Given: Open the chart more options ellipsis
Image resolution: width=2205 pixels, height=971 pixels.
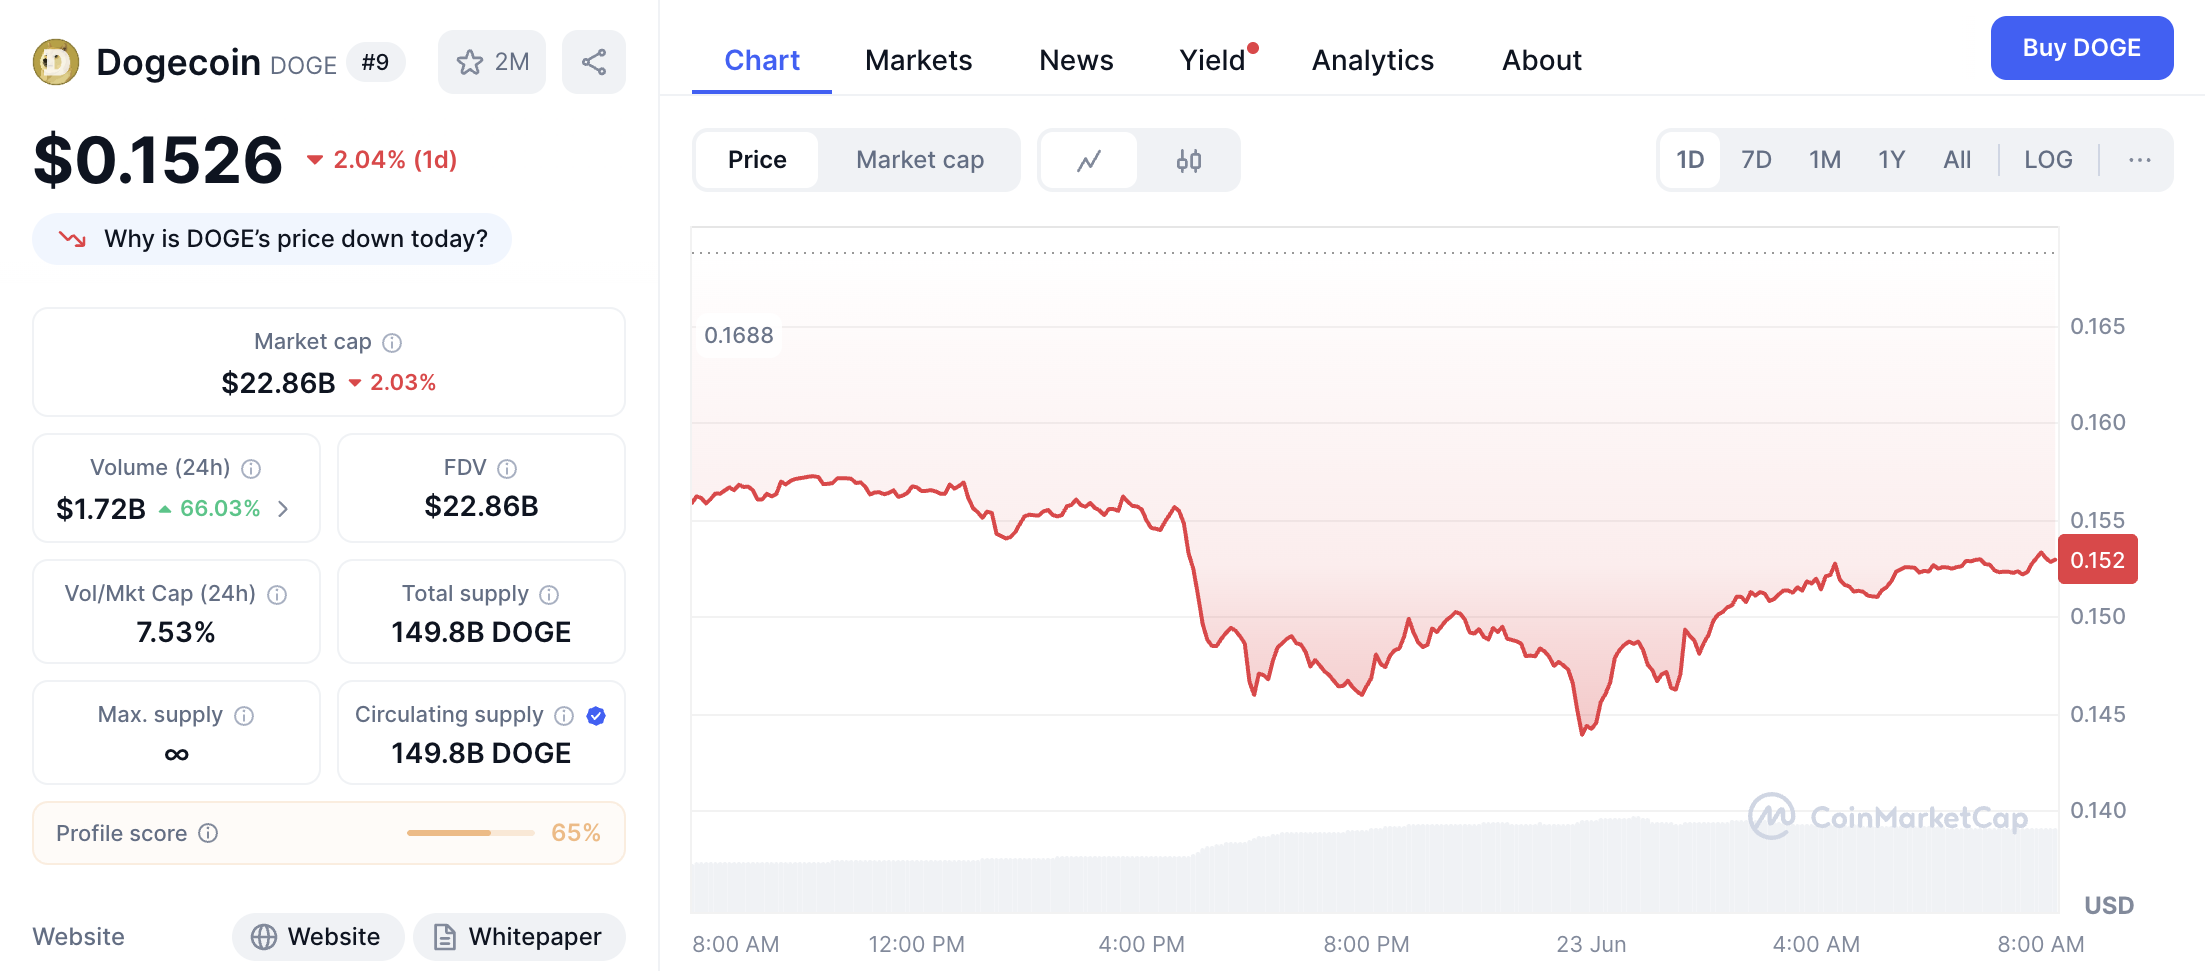Looking at the screenshot, I should [x=2139, y=160].
